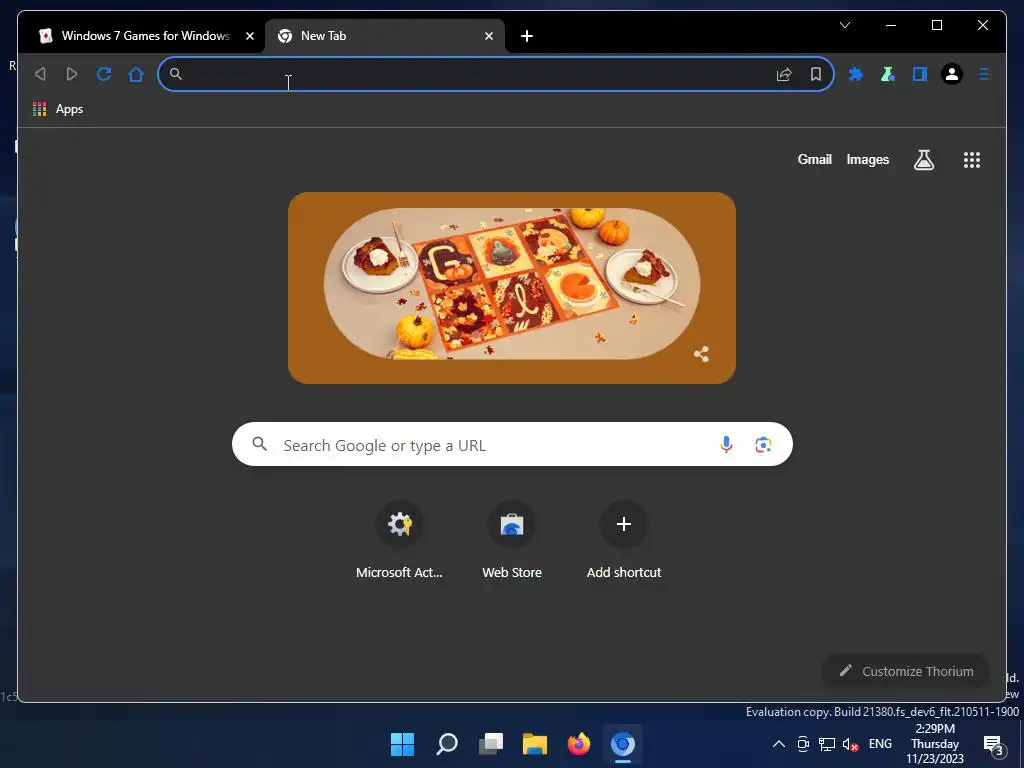
Task: Launch File Explorer from taskbar
Action: (x=535, y=744)
